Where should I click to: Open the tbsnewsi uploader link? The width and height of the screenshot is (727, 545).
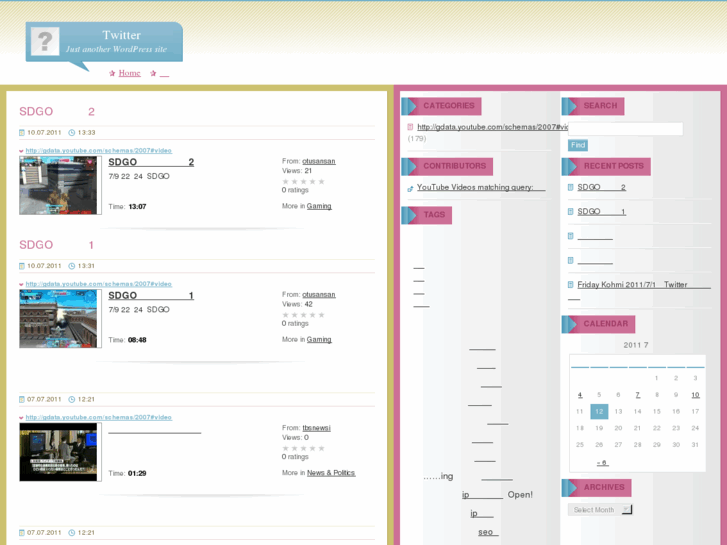317,428
